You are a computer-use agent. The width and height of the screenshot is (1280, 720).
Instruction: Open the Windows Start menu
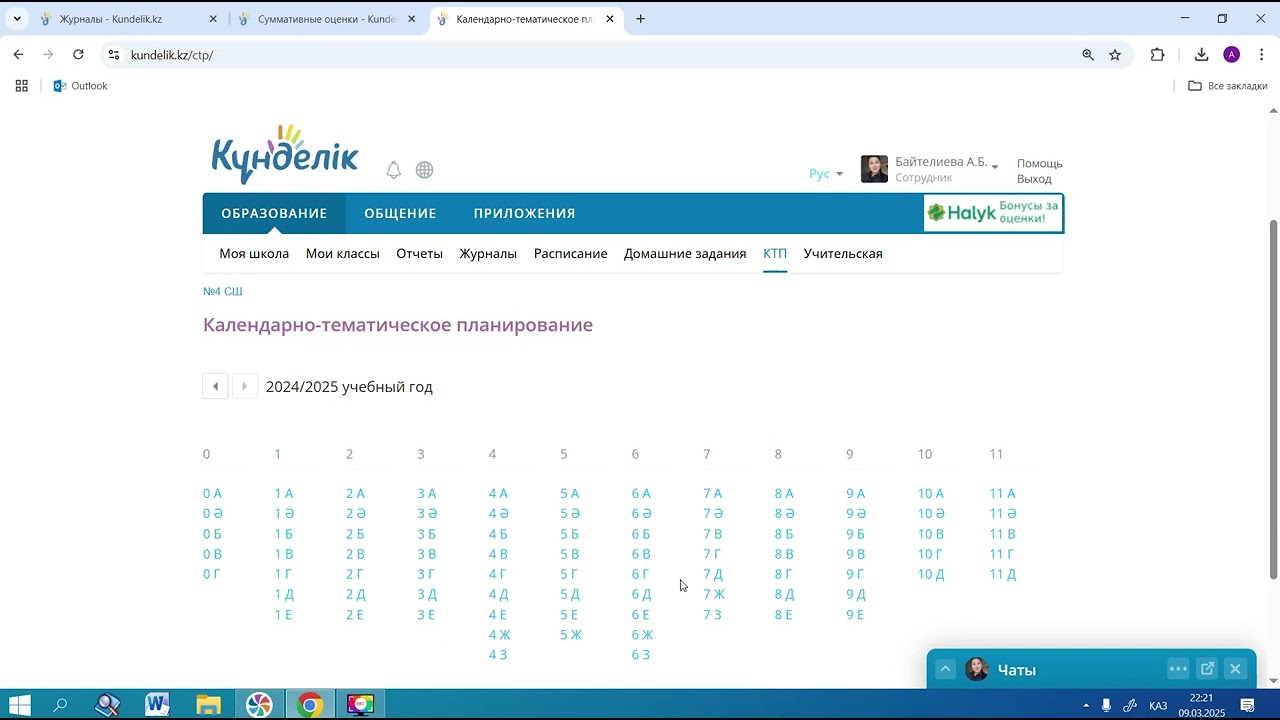tap(19, 705)
